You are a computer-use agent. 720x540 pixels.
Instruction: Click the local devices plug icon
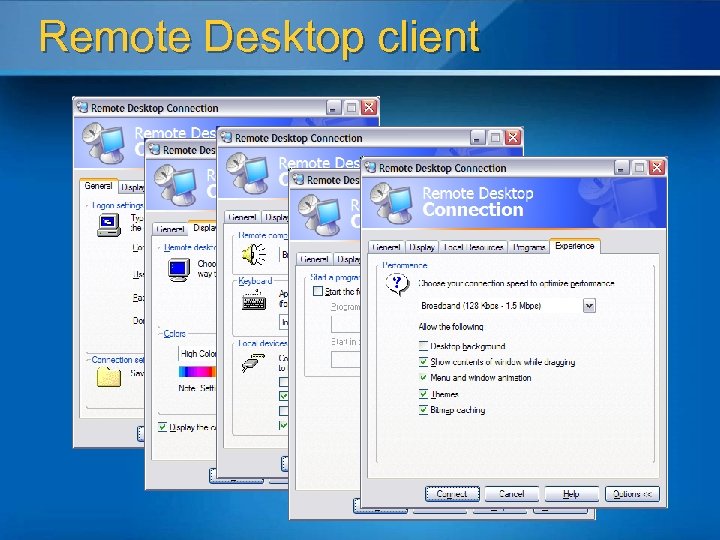(253, 362)
